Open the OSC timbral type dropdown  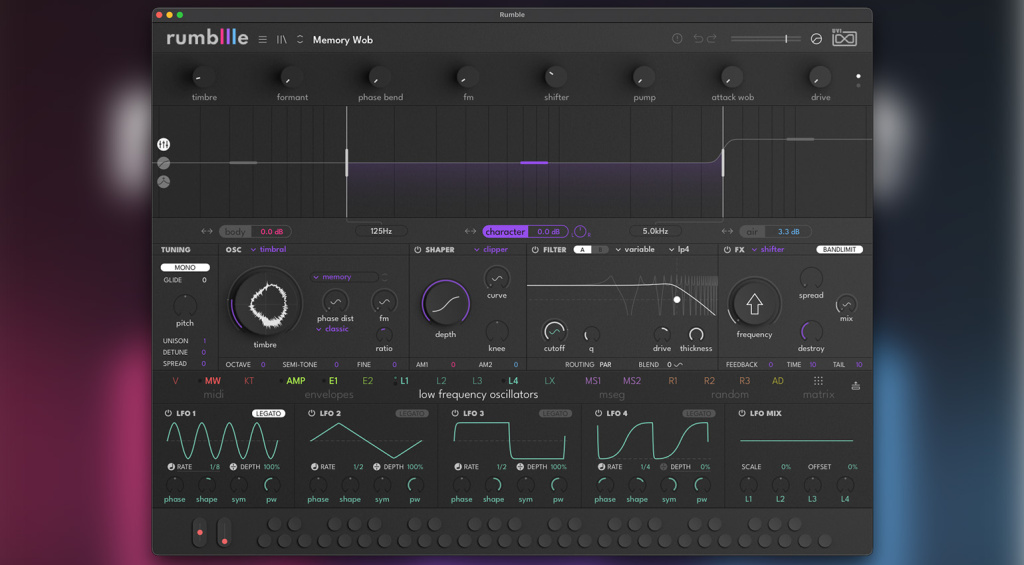(269, 250)
